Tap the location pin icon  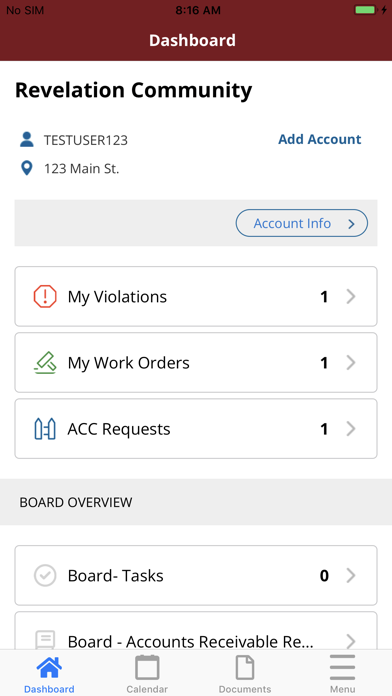27,168
